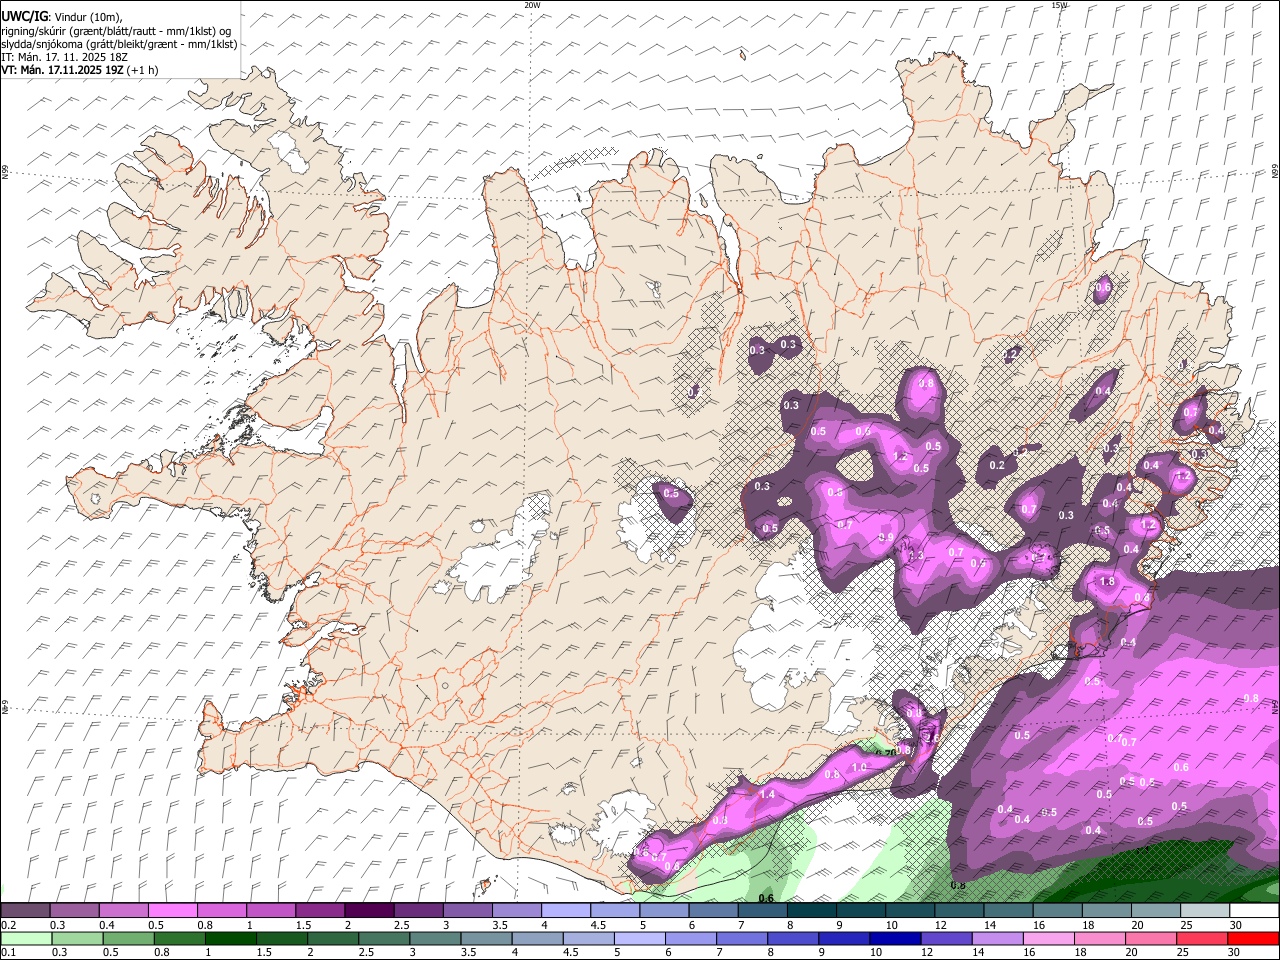The image size is (1280, 960).
Task: Click the light blue top swatch between 4 and 4.5
Action: click(x=566, y=910)
